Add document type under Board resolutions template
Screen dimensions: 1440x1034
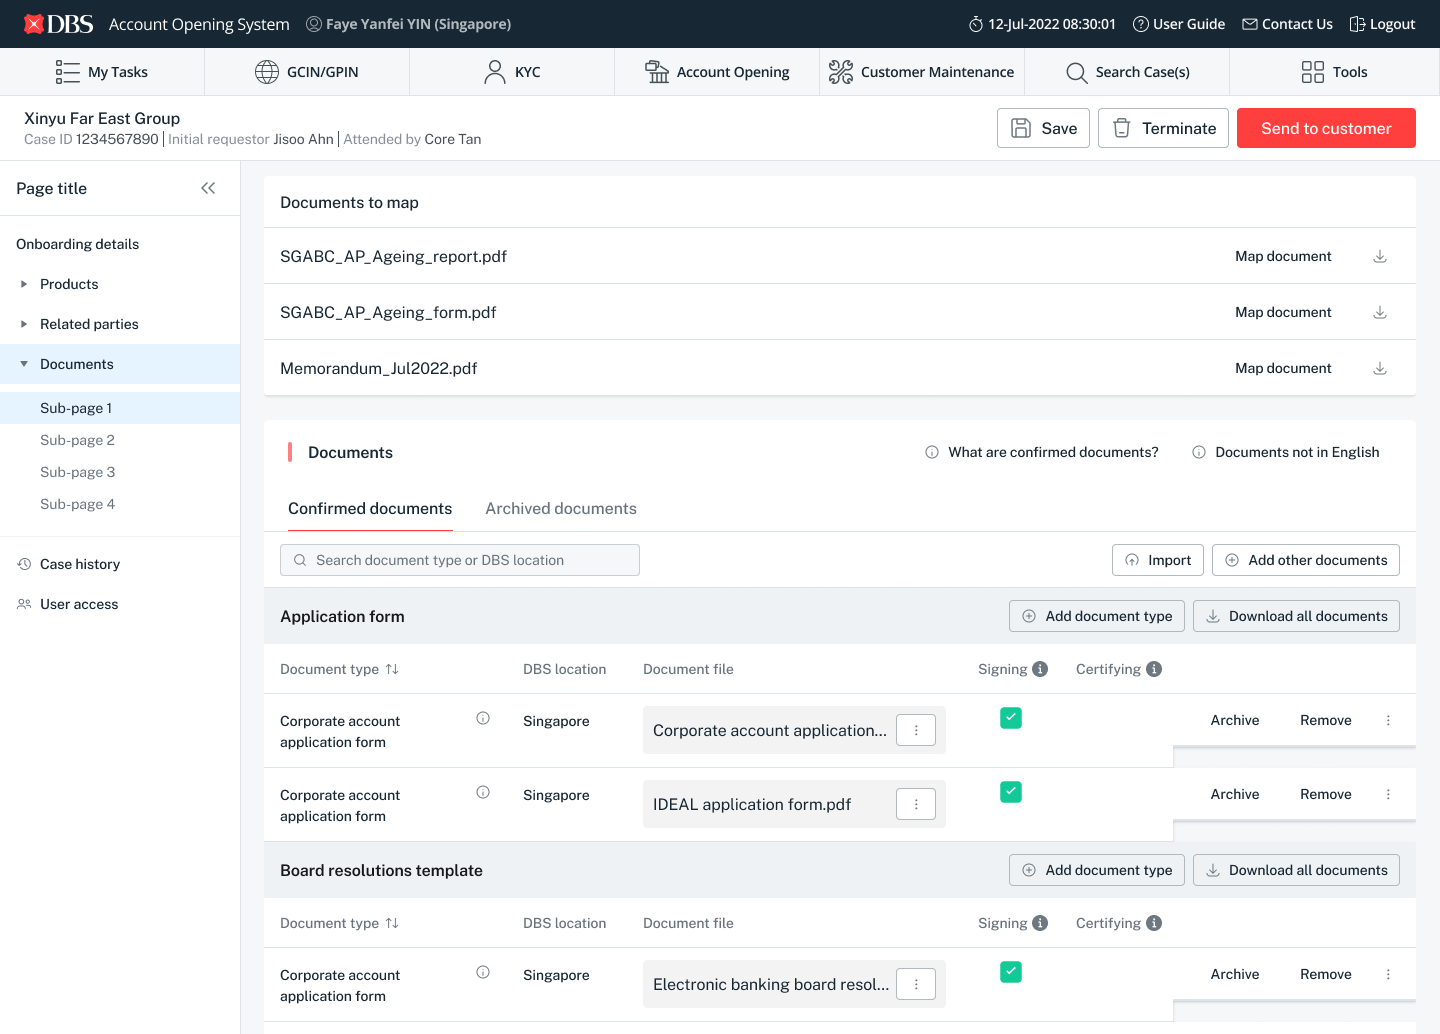[x=1097, y=870]
